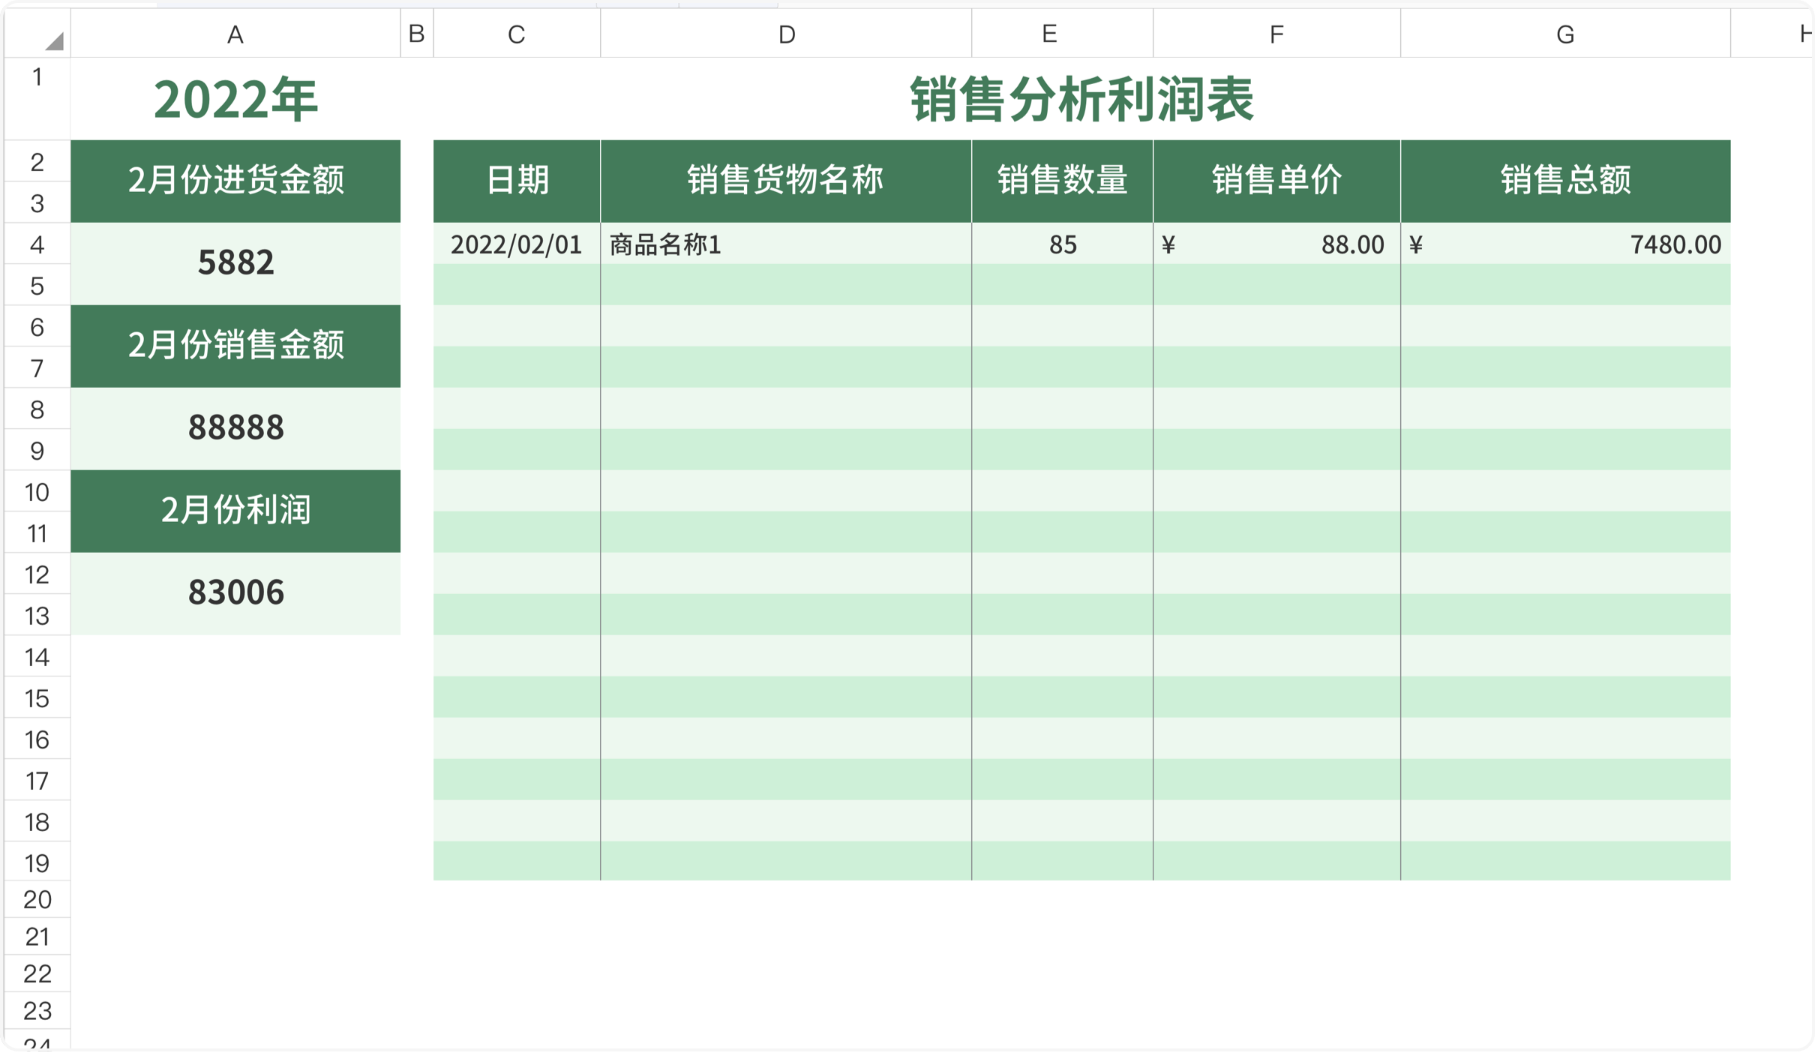This screenshot has height=1053, width=1815.
Task: Click the 日期 column heading
Action: 517,181
